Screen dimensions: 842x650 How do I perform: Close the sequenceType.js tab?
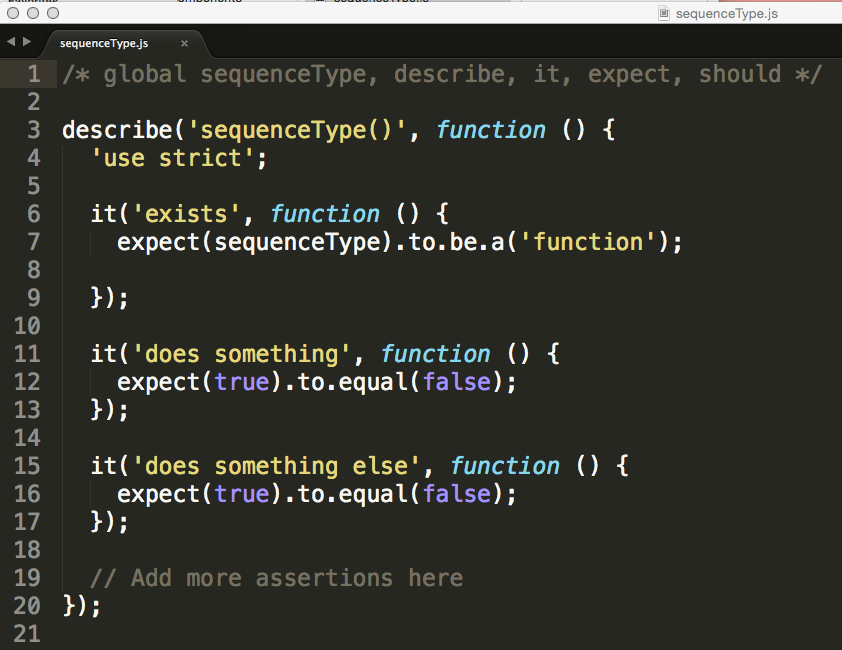point(184,43)
